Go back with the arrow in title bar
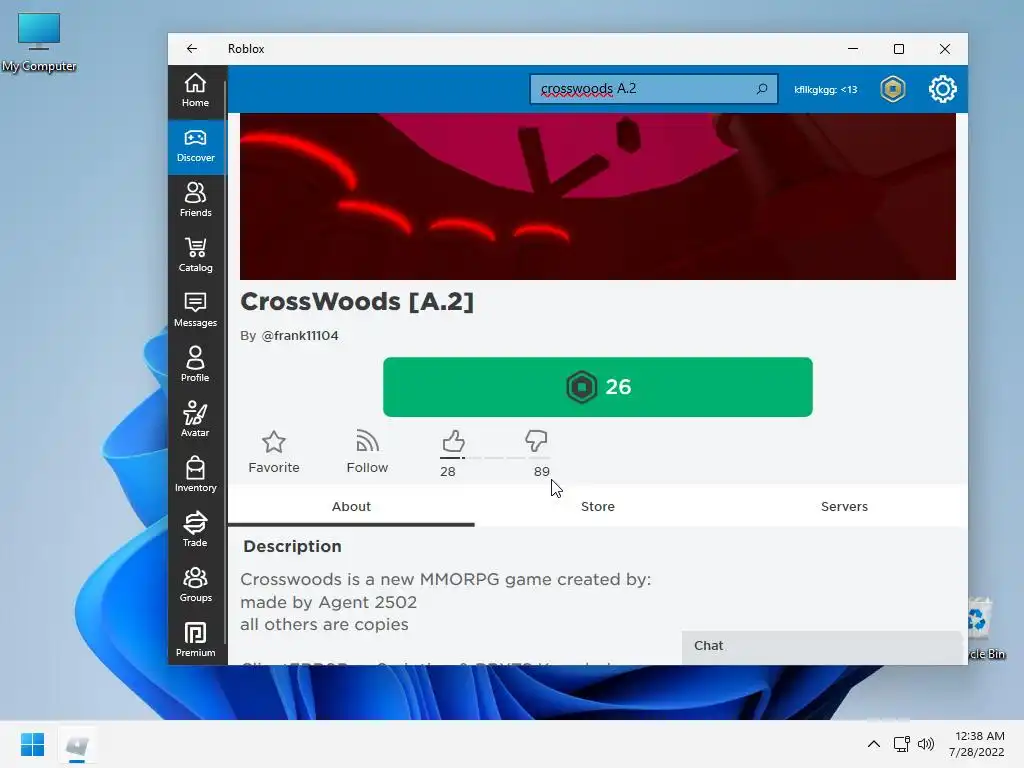1024x768 pixels. pyautogui.click(x=191, y=49)
